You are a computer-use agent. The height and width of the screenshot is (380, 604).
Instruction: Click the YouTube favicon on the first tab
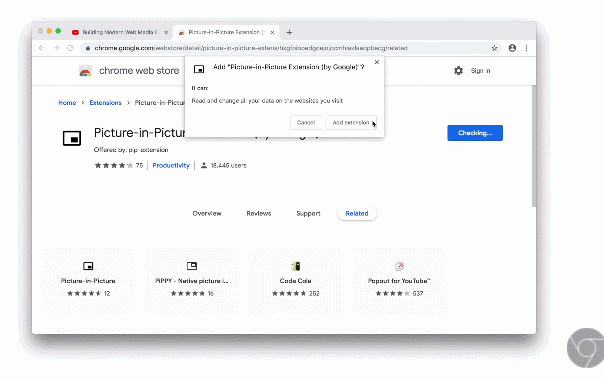tap(76, 32)
